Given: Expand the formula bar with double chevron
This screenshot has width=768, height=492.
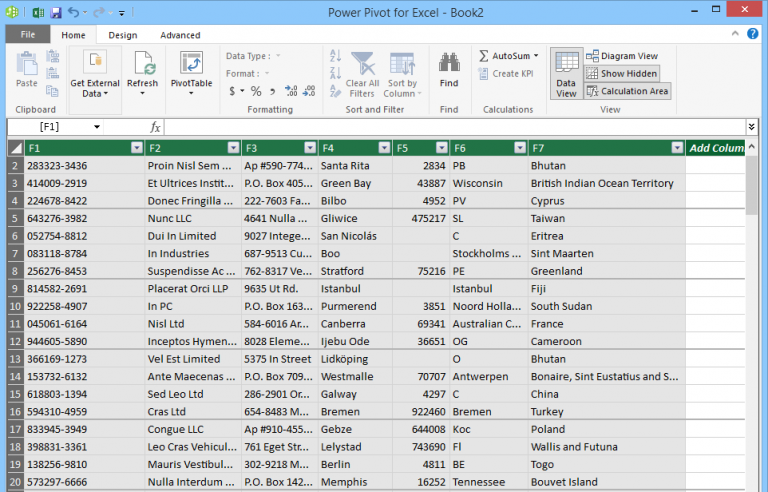Looking at the screenshot, I should [x=751, y=127].
